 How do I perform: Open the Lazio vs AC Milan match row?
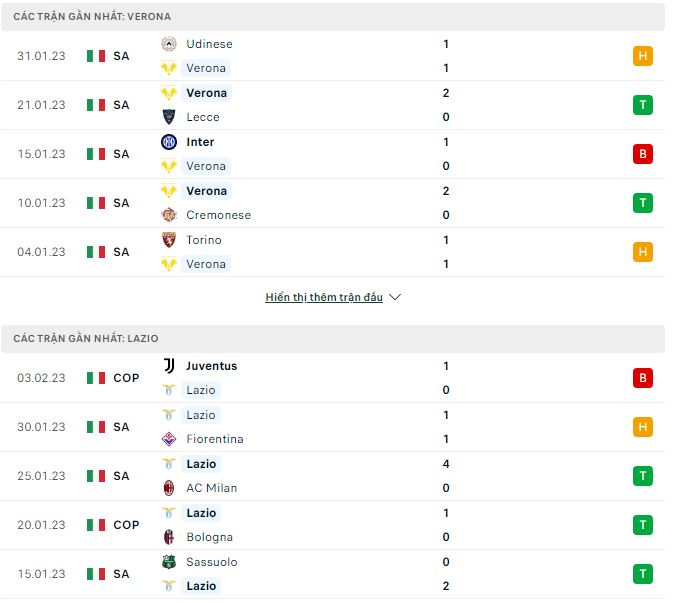pyautogui.click(x=332, y=476)
